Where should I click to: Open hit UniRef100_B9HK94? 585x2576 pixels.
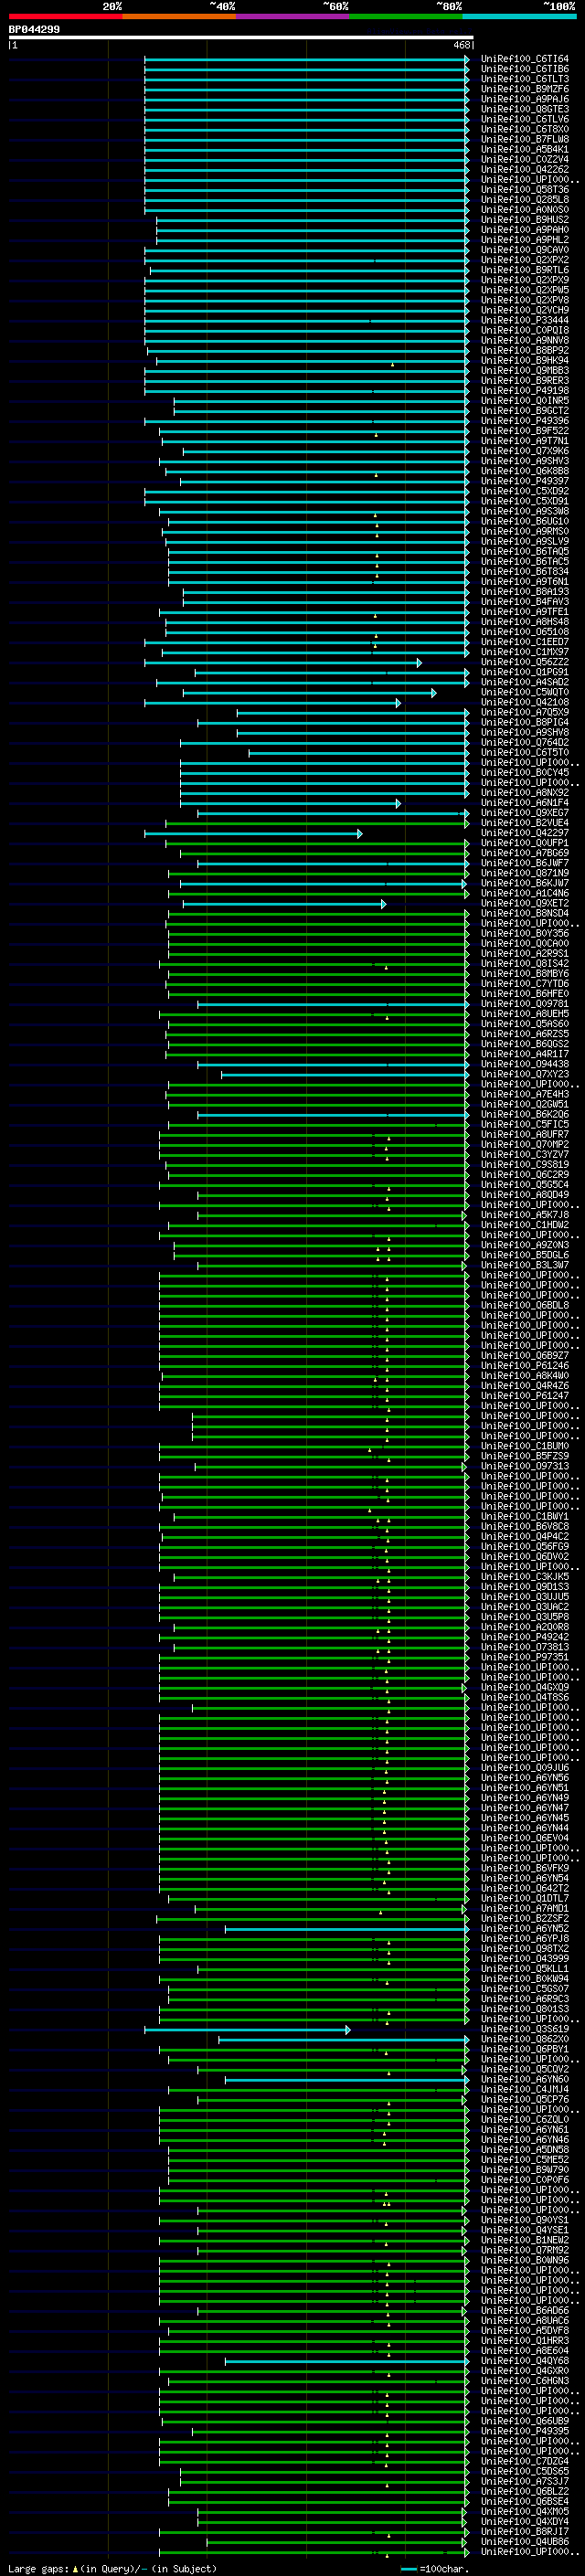[x=524, y=361]
